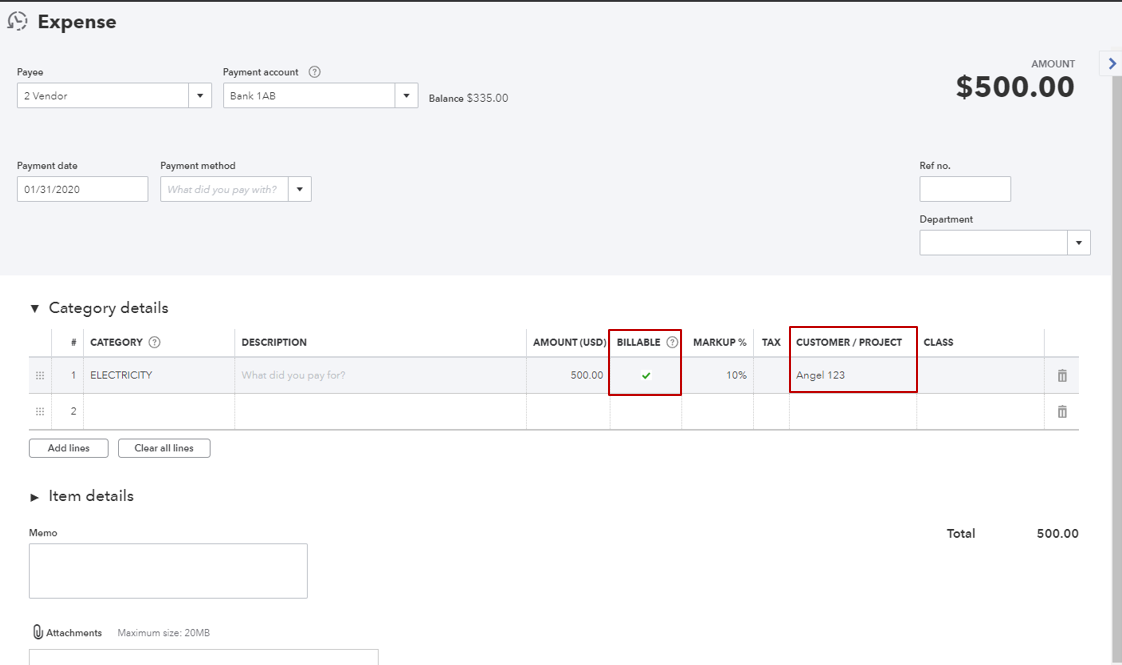
Task: Click the help icon next to Billable
Action: click(x=671, y=342)
